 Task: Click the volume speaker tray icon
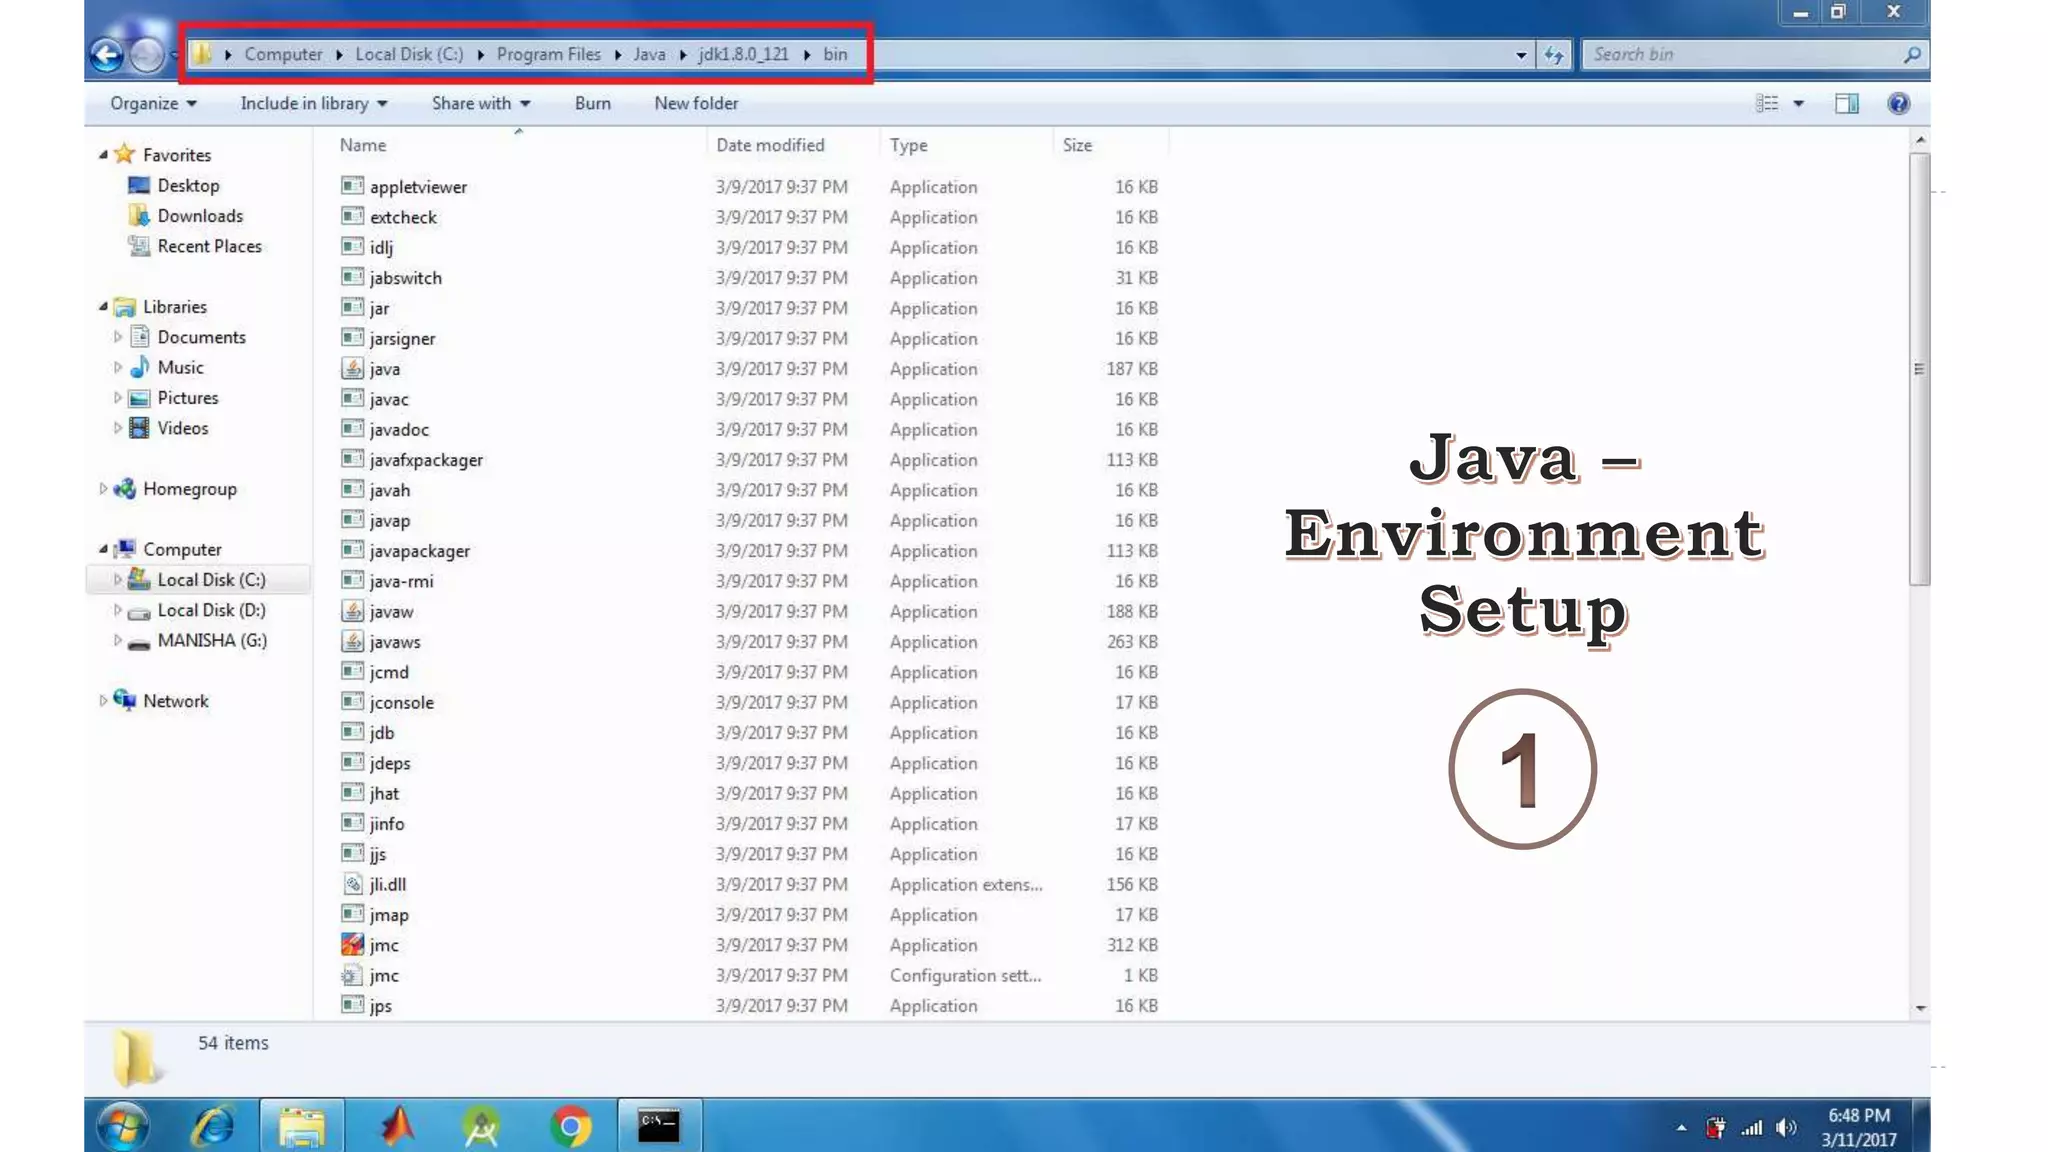tap(1785, 1129)
